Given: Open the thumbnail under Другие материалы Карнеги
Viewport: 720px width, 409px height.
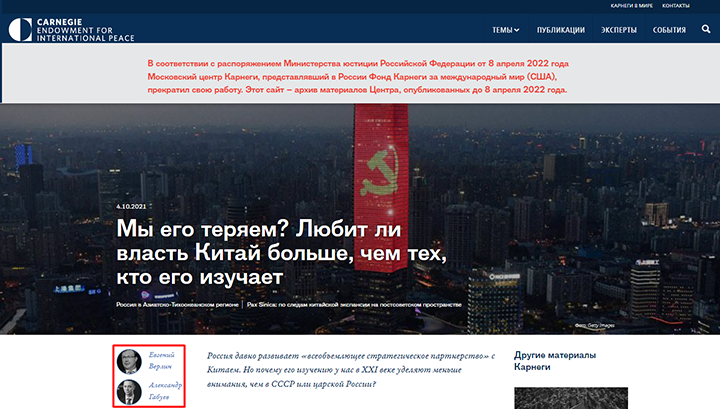Looking at the screenshot, I should [571, 398].
